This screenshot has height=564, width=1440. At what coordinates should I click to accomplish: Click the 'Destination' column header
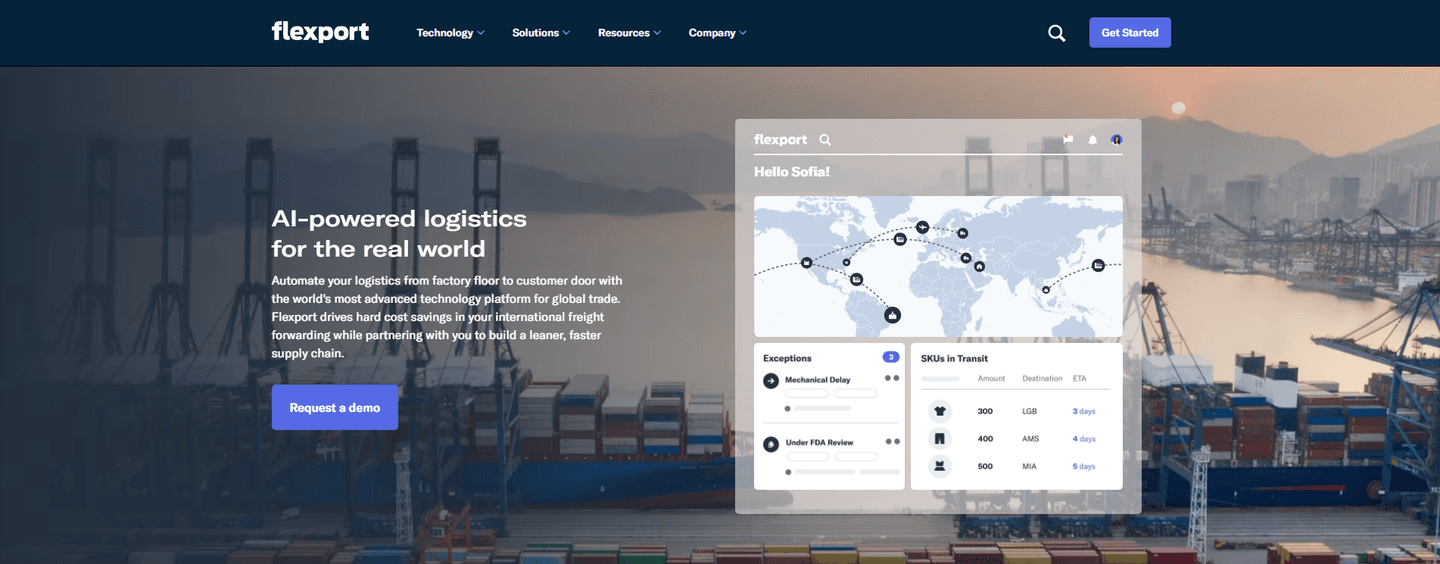[1042, 379]
